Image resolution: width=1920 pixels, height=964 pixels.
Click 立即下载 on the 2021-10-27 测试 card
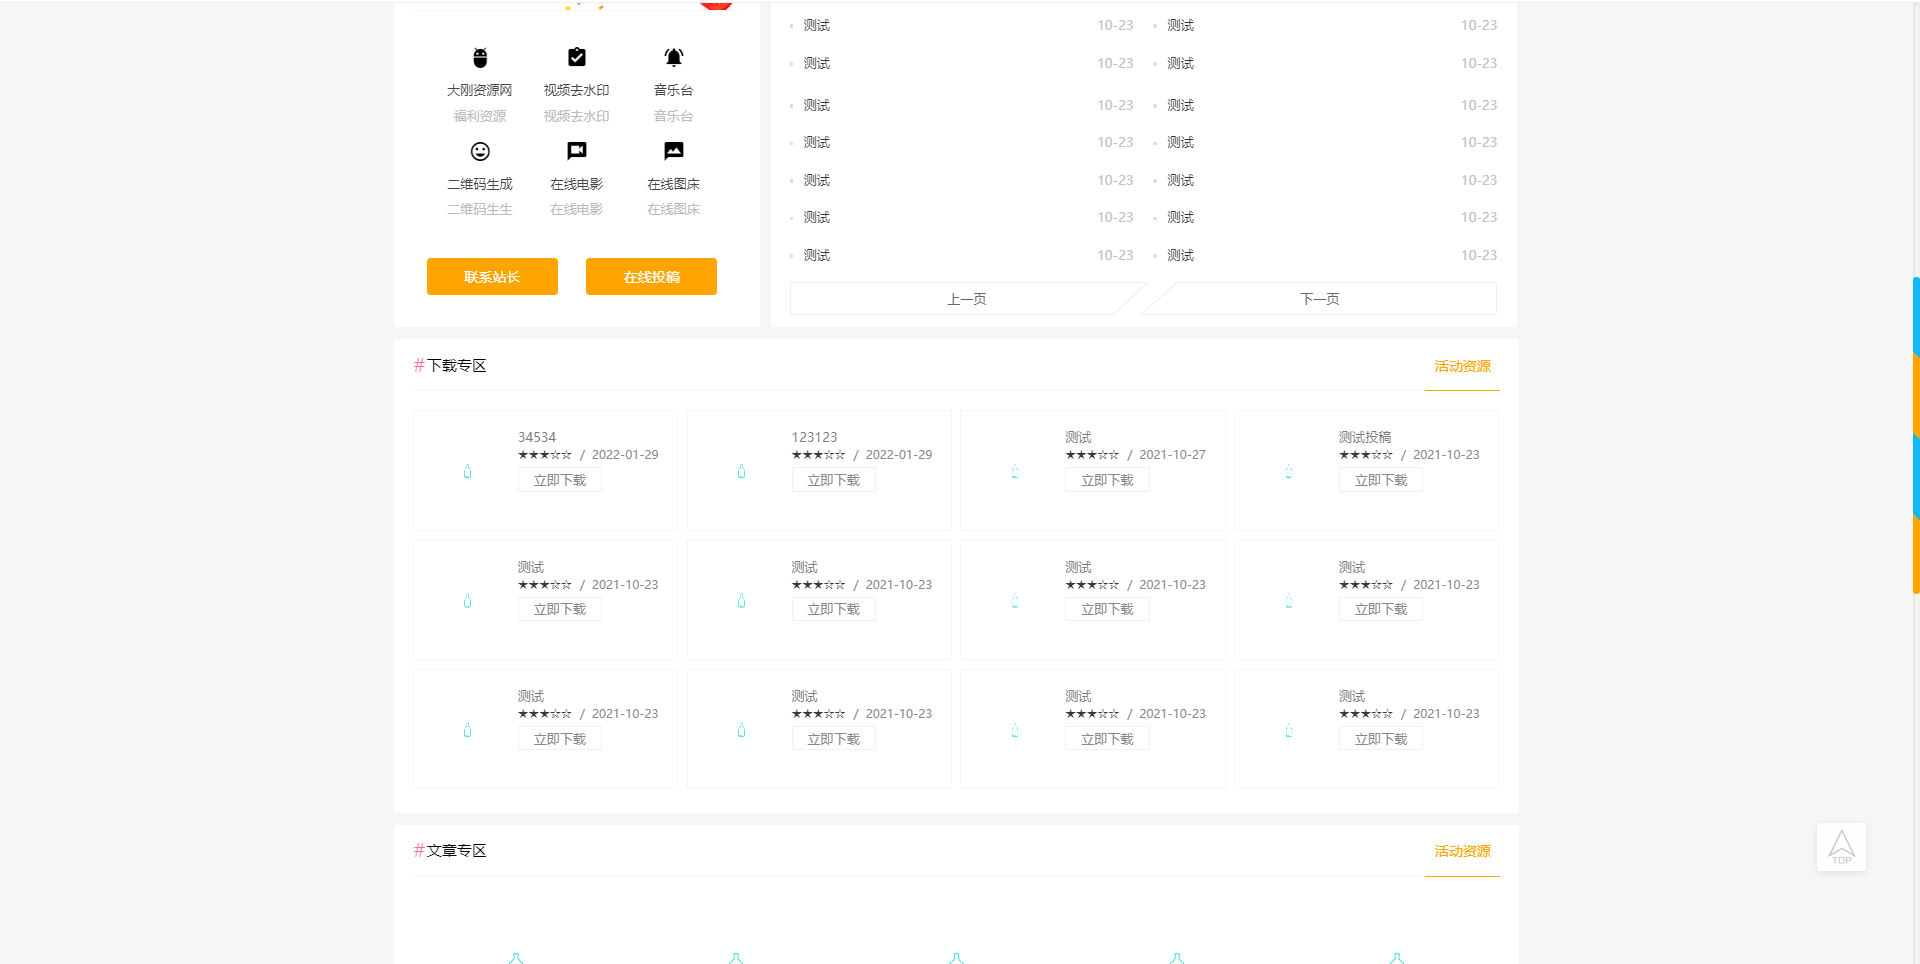tap(1107, 480)
